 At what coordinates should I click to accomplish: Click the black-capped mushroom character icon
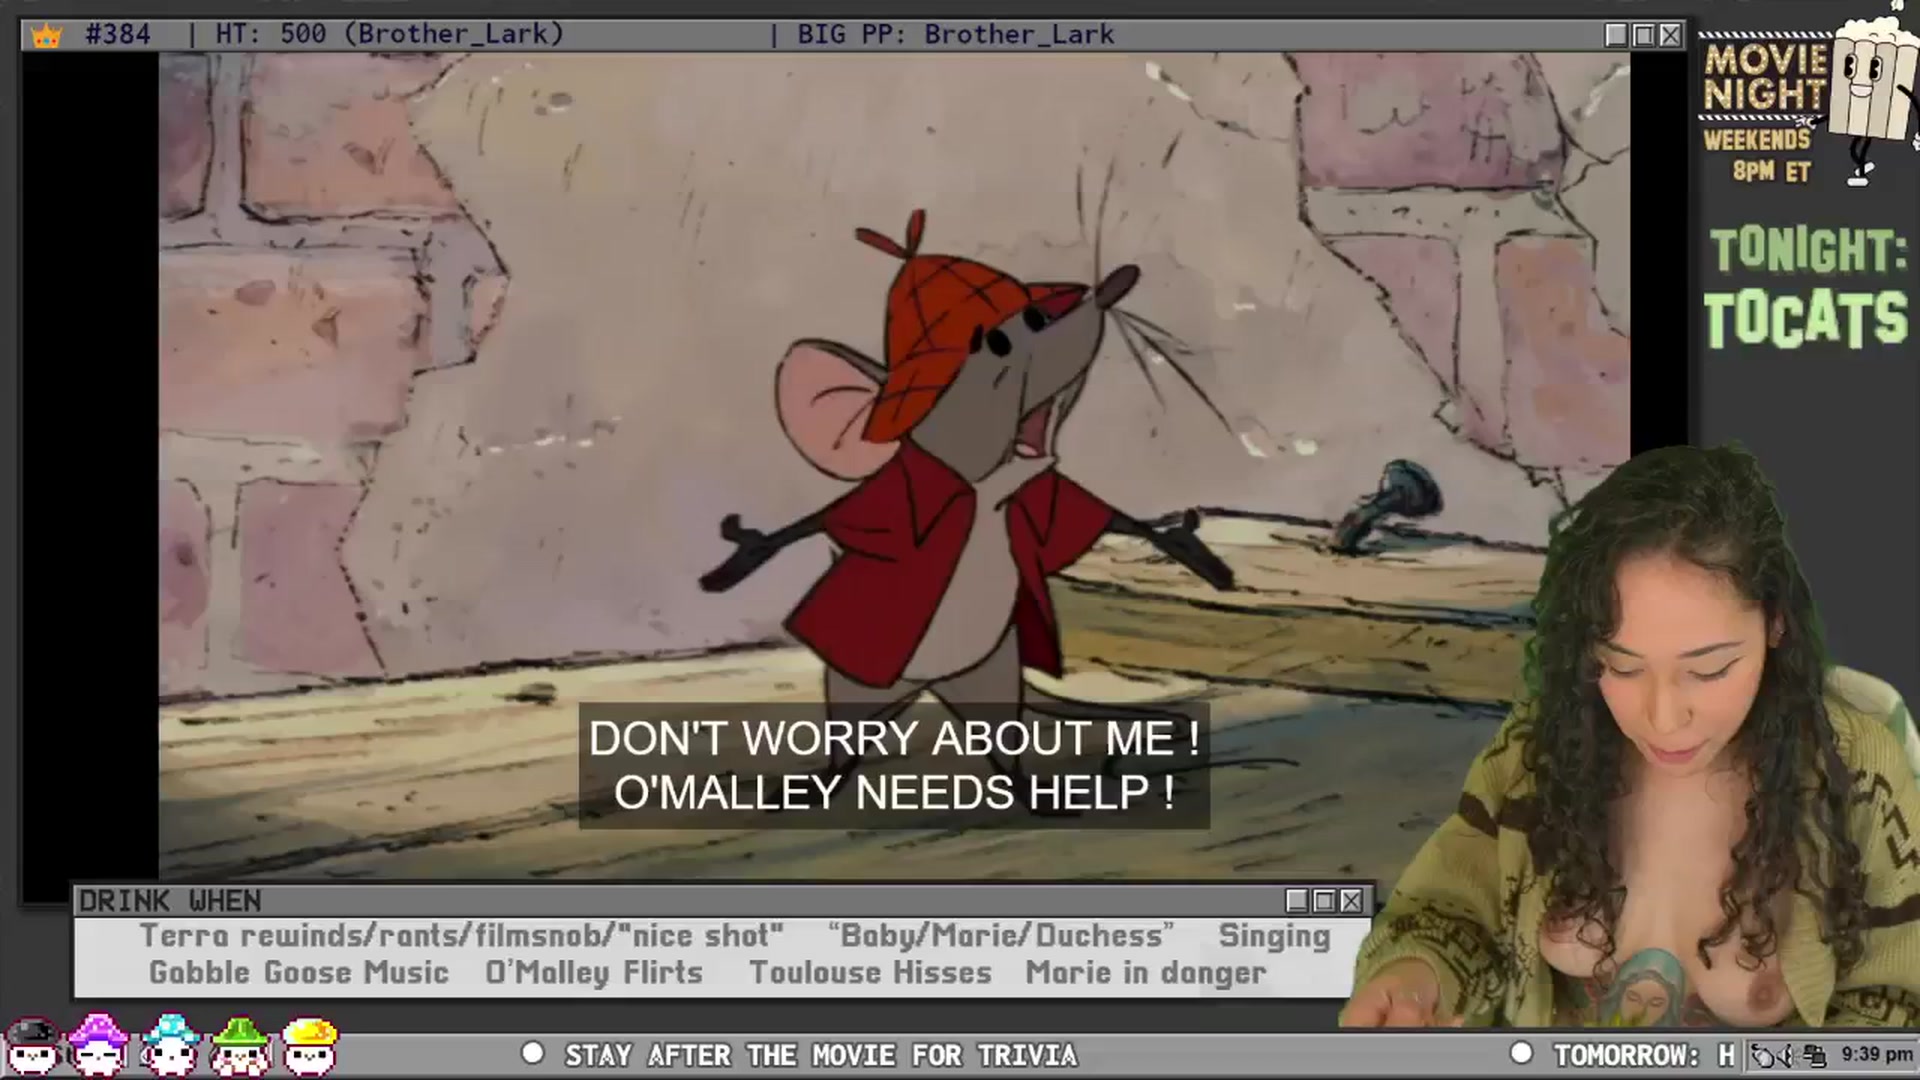point(33,1045)
